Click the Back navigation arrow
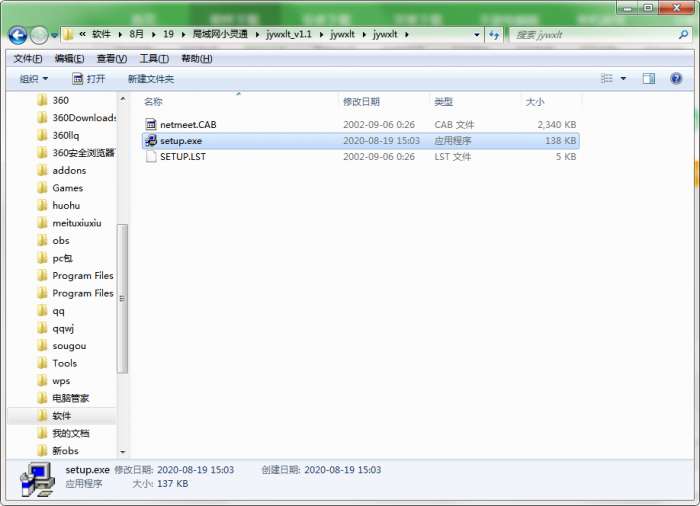700x506 pixels. tap(18, 35)
